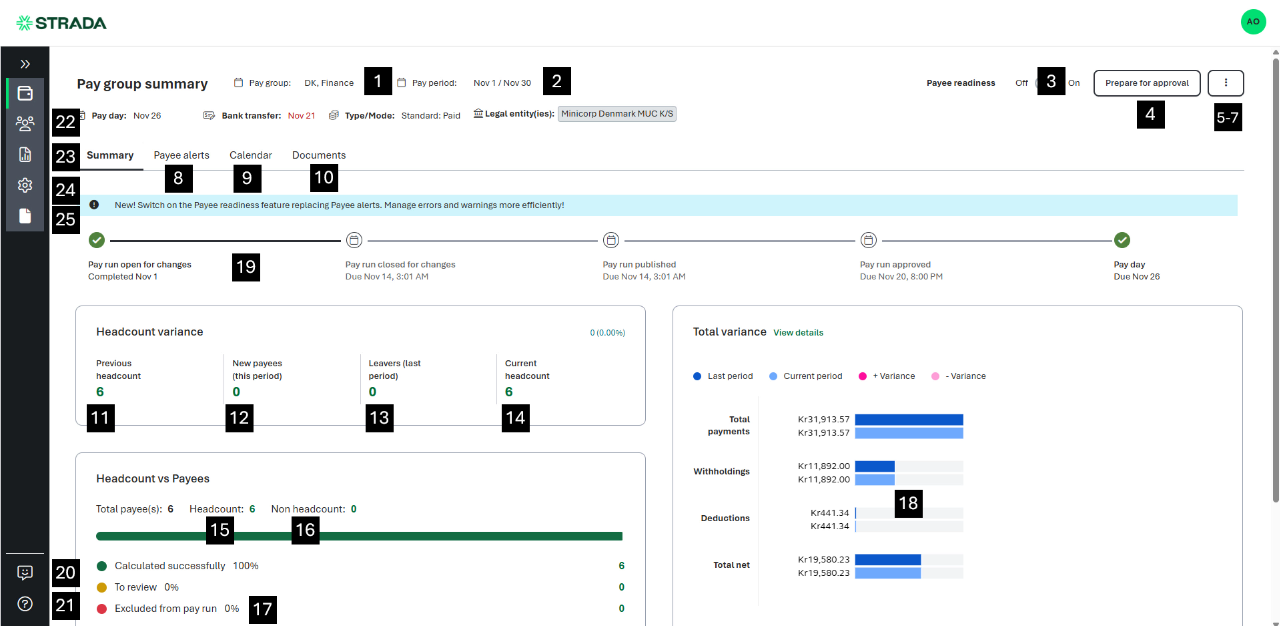Viewport: 1280px width, 626px height.
Task: Click the 'Total payee(s):' label
Action: [129, 509]
